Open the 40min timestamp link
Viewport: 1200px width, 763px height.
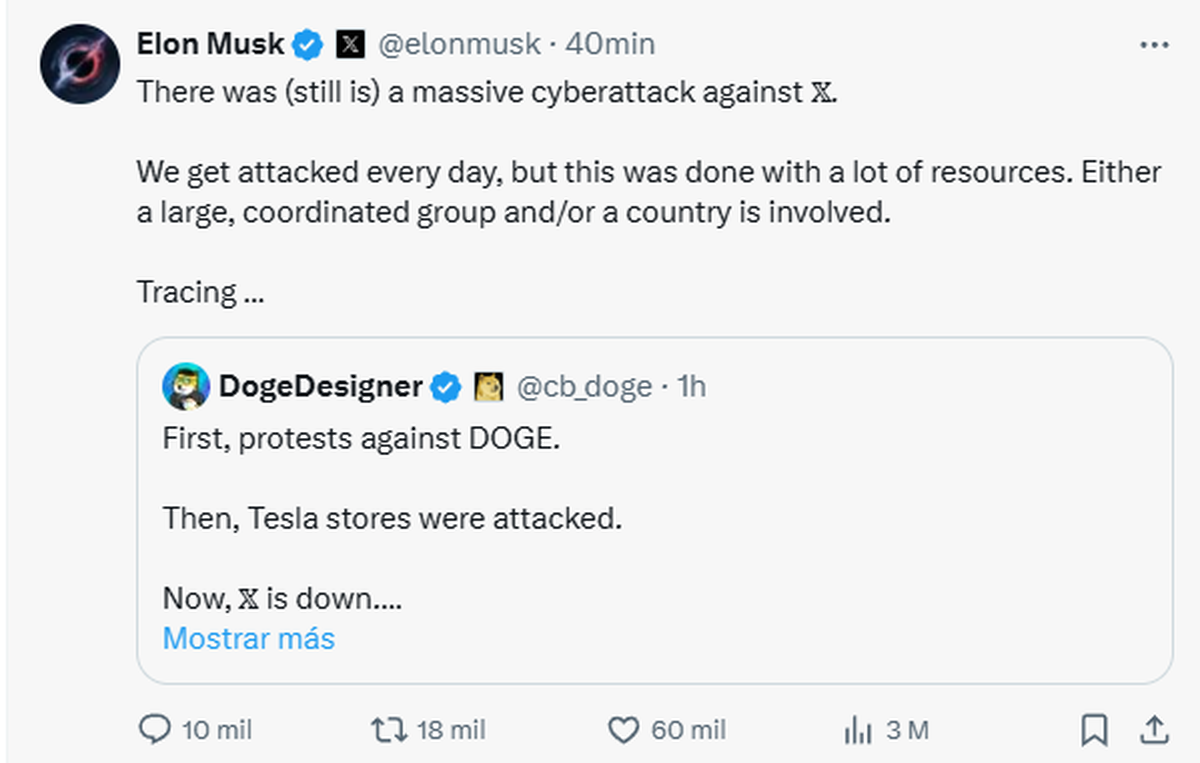(x=610, y=44)
